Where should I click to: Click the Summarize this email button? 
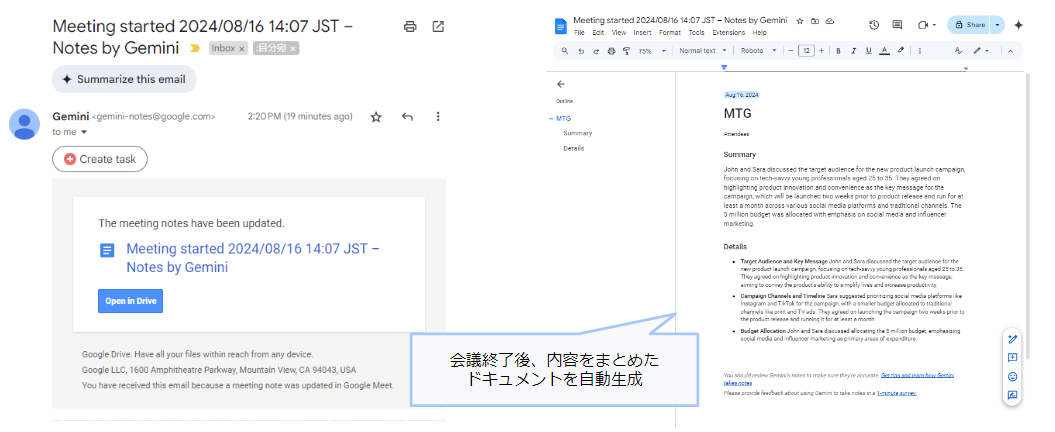(124, 79)
